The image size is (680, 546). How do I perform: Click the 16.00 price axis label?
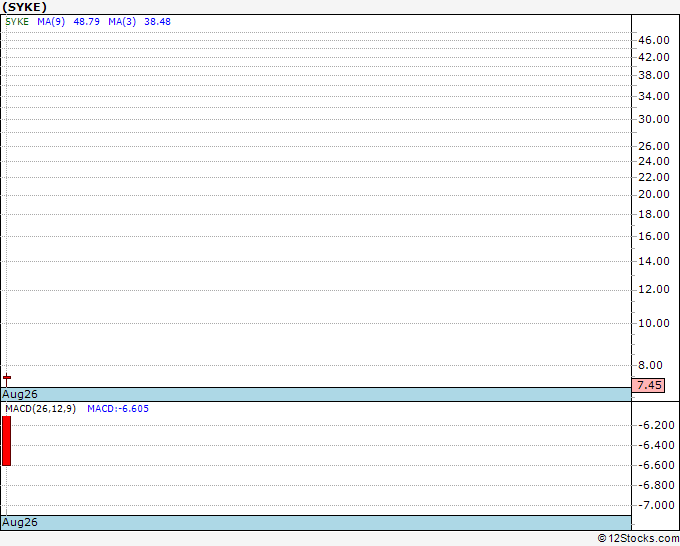(x=654, y=236)
